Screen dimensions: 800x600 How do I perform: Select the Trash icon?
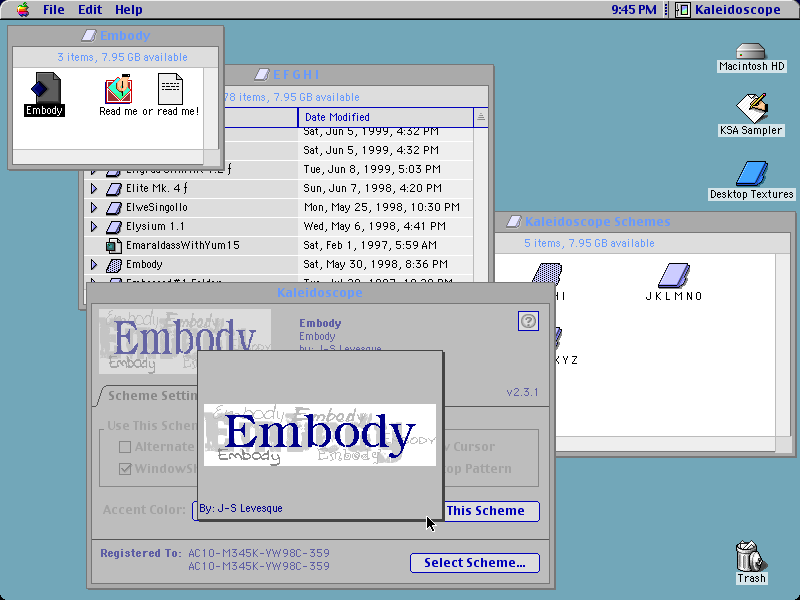[x=751, y=556]
